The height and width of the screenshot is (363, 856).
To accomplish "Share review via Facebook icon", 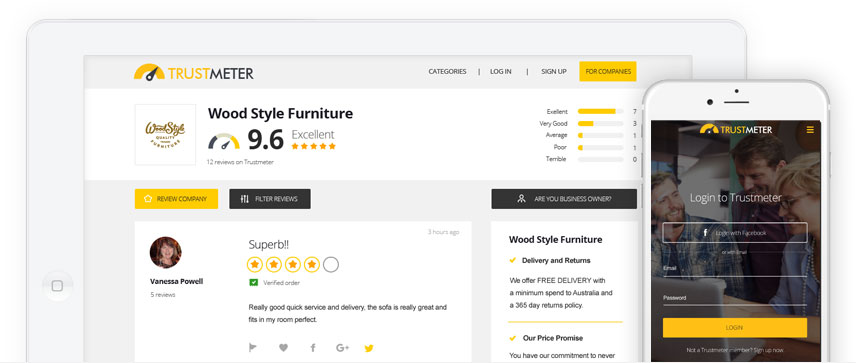I will pyautogui.click(x=313, y=348).
